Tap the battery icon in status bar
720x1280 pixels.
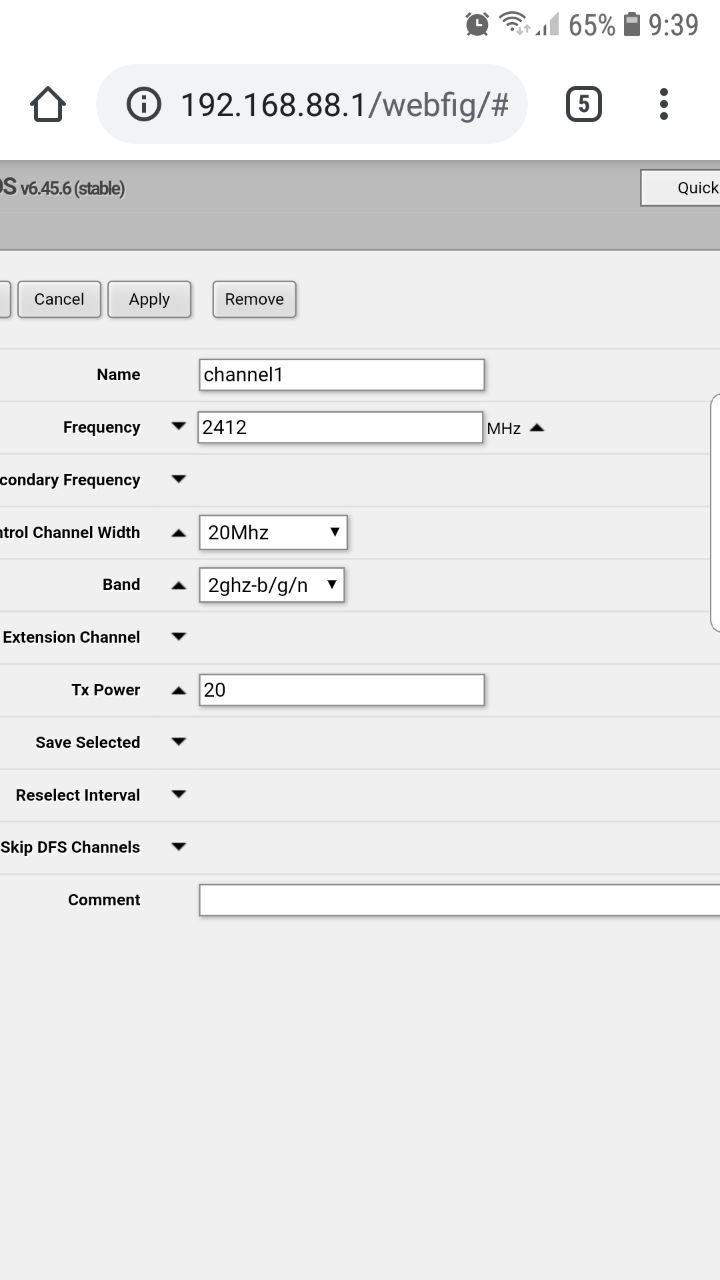click(632, 24)
